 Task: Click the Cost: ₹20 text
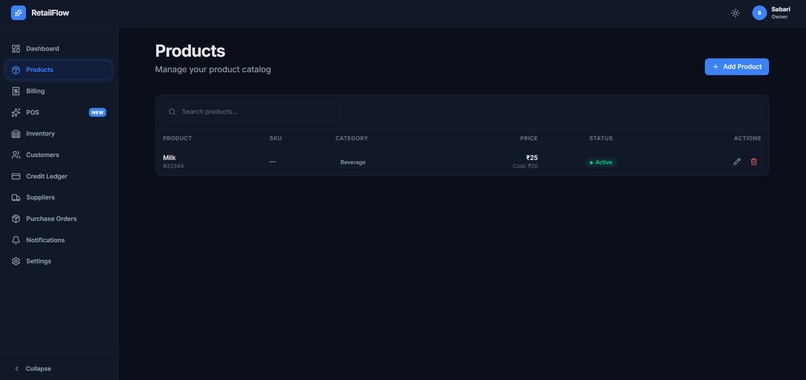pyautogui.click(x=525, y=166)
